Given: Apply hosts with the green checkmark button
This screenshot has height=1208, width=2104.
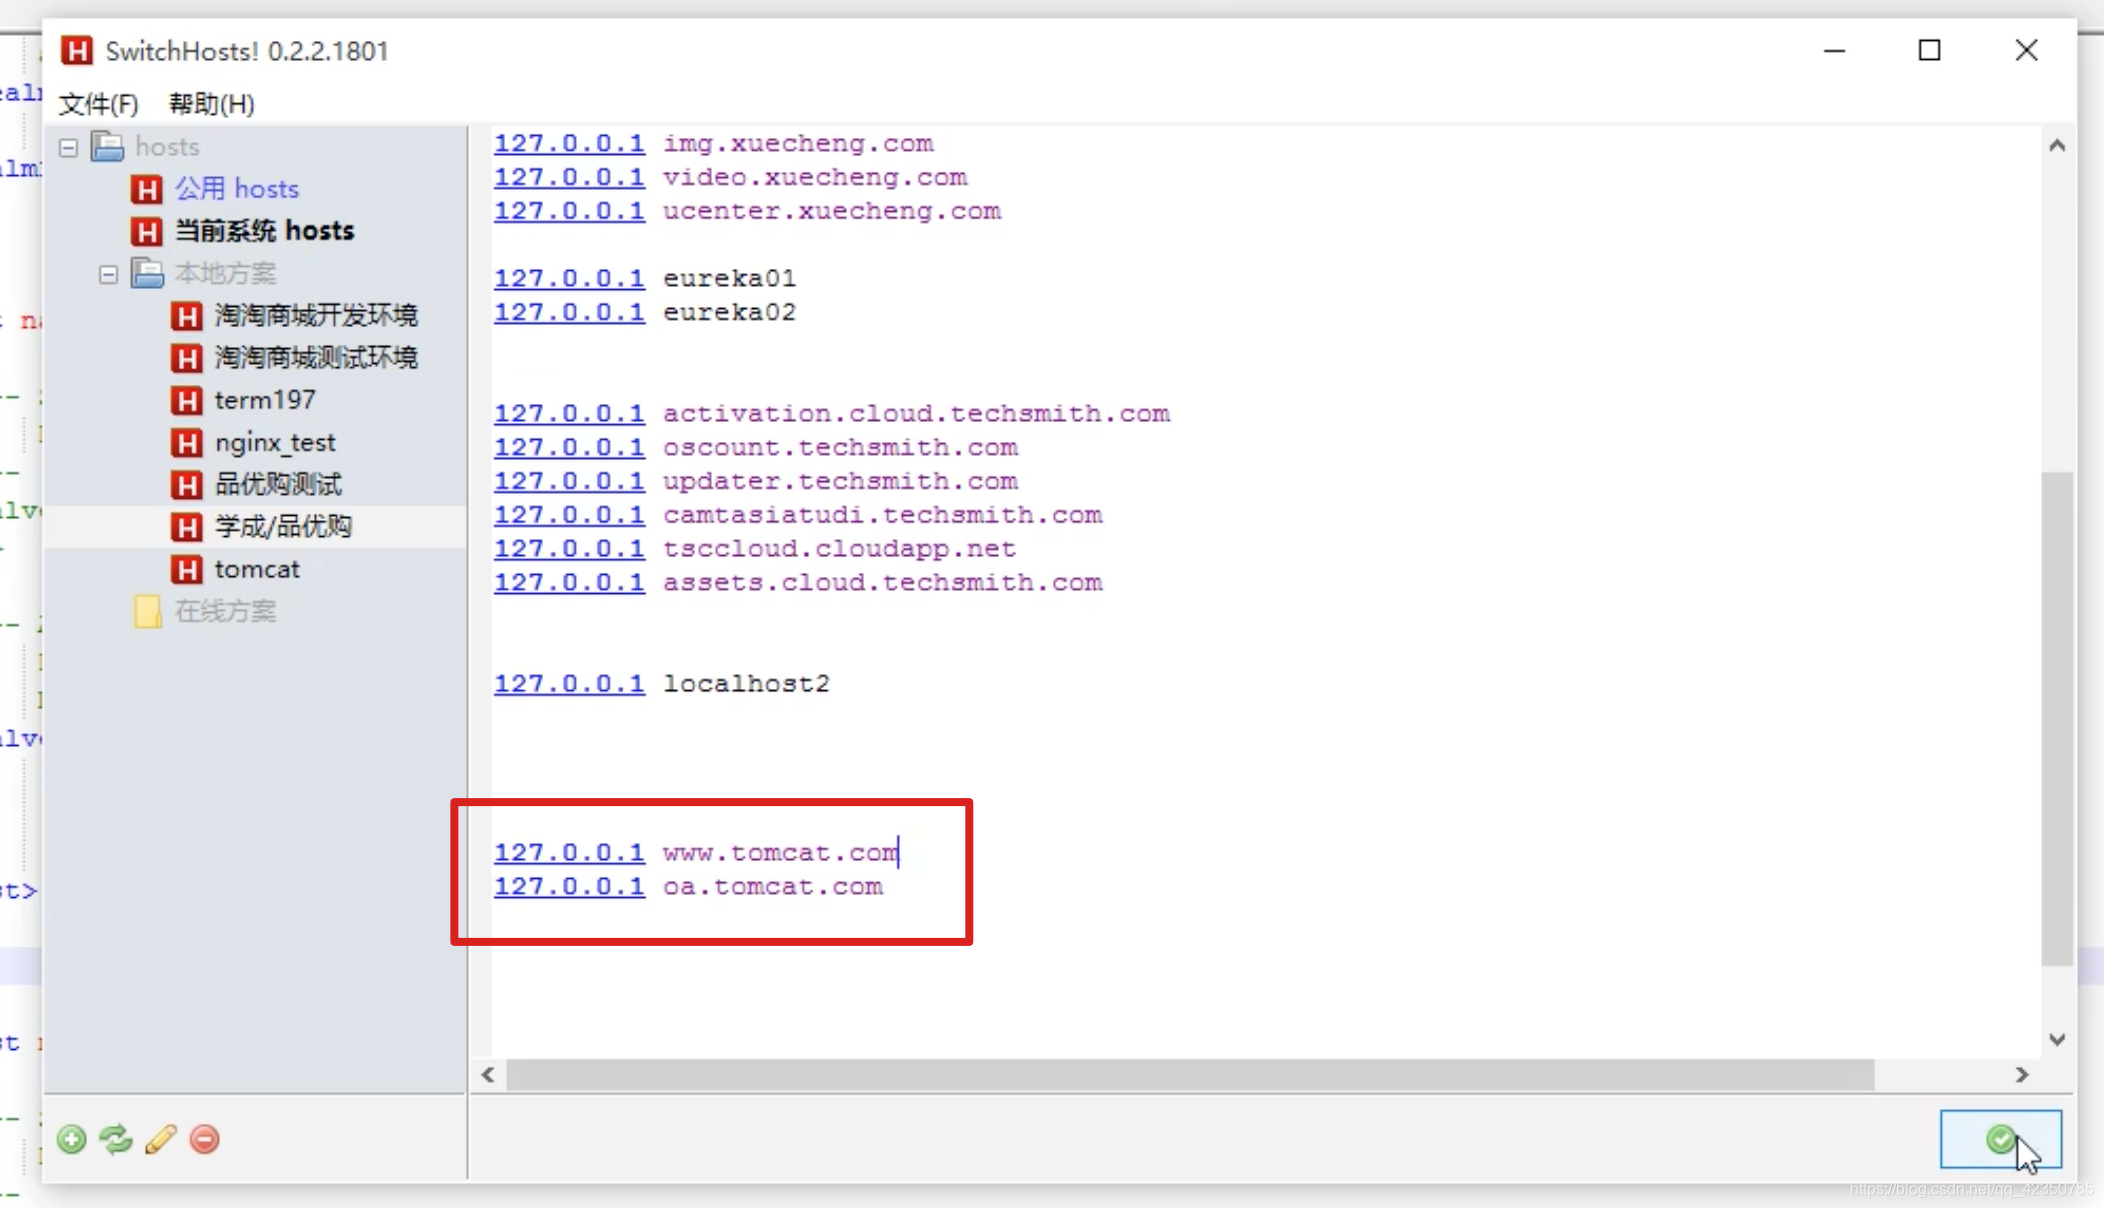Looking at the screenshot, I should [2000, 1139].
